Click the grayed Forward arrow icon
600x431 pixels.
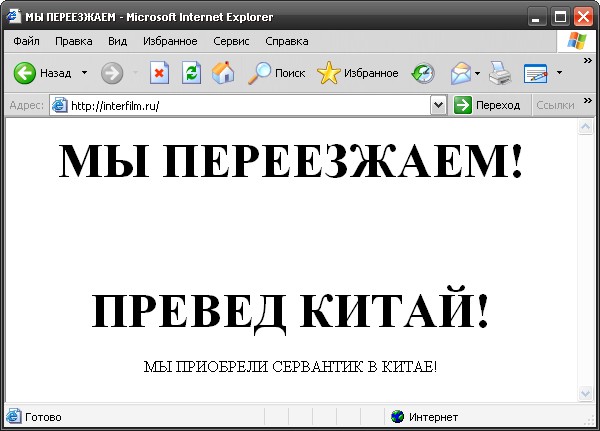pos(112,73)
